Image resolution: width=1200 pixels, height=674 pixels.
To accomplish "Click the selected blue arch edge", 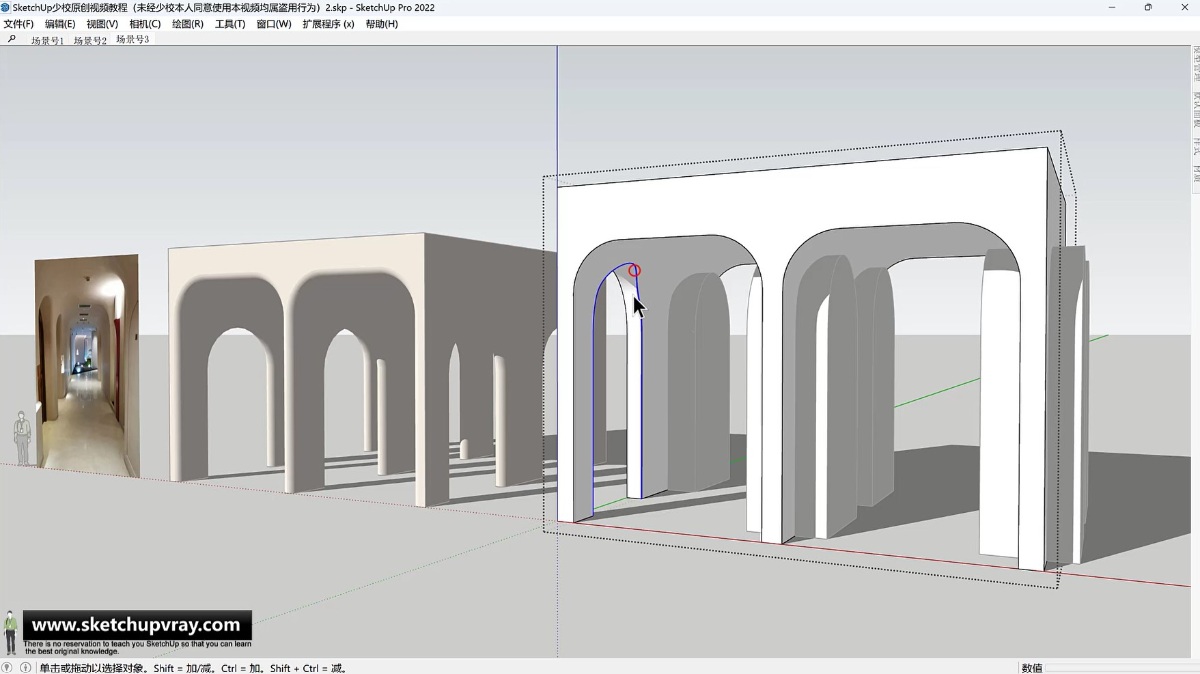I will coord(594,400).
